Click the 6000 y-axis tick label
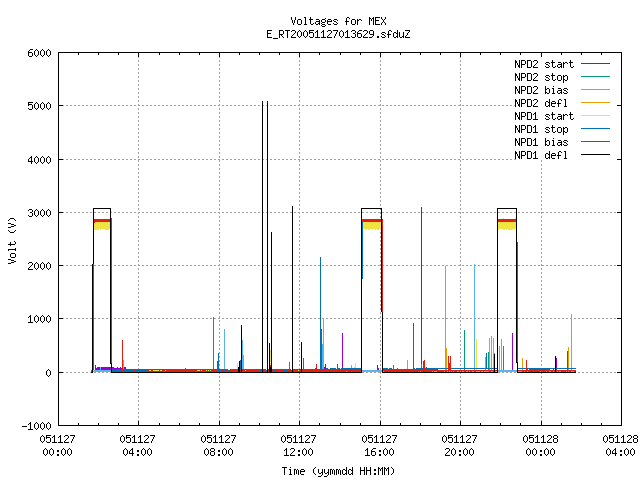The height and width of the screenshot is (480, 640). click(40, 53)
